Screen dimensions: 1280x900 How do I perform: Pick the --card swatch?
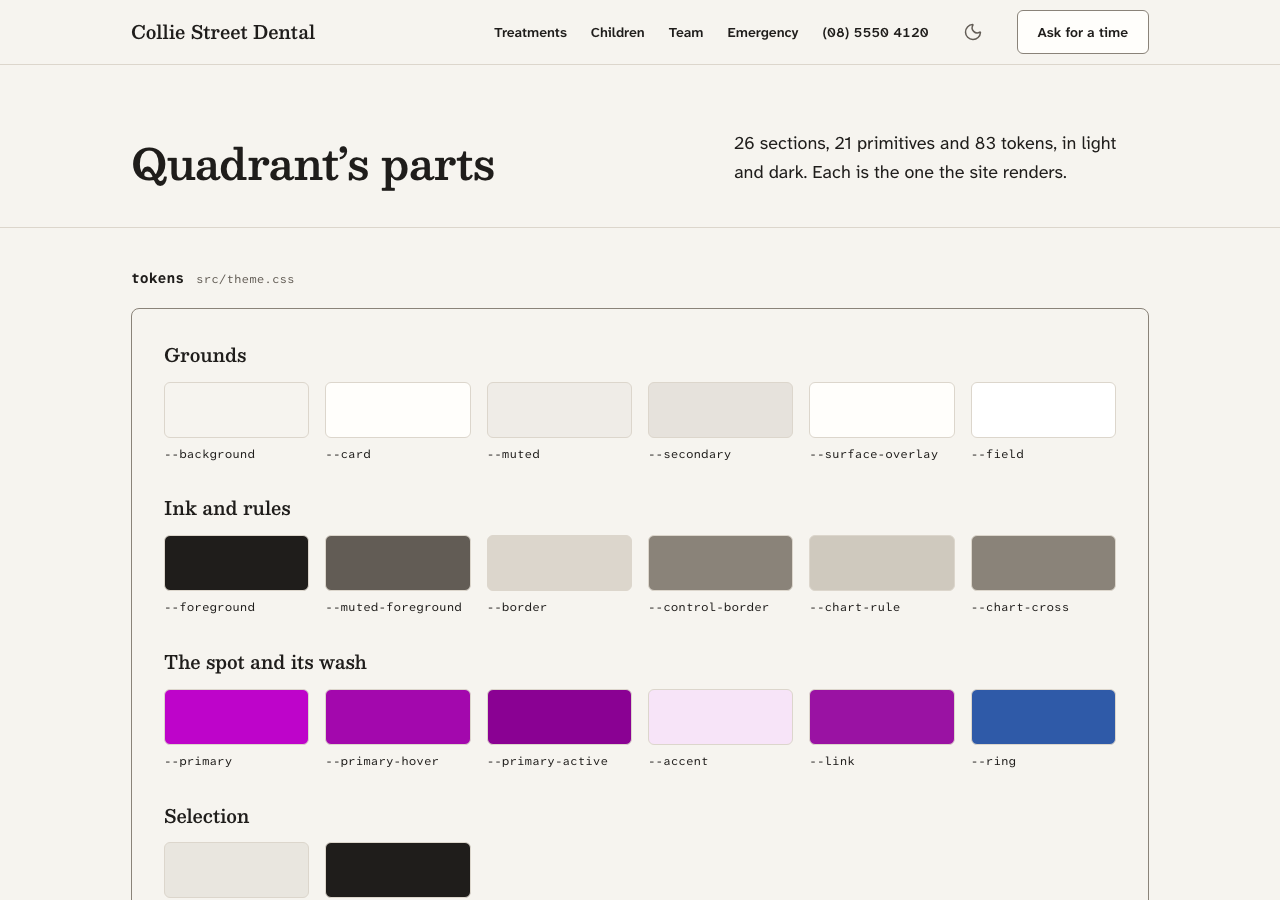[398, 410]
